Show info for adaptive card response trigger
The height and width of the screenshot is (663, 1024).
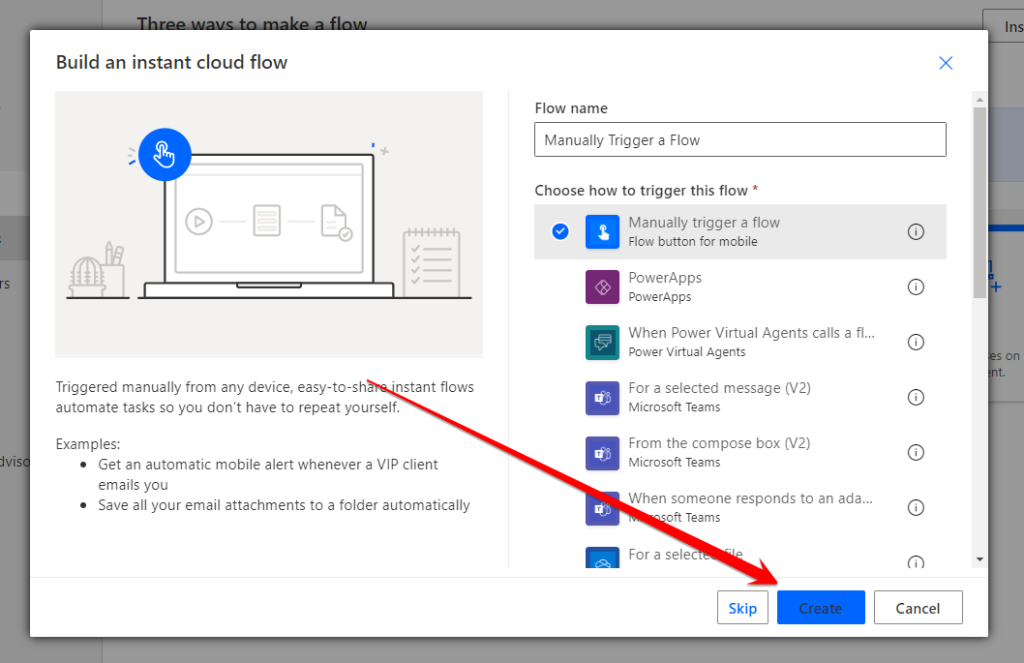click(x=916, y=508)
